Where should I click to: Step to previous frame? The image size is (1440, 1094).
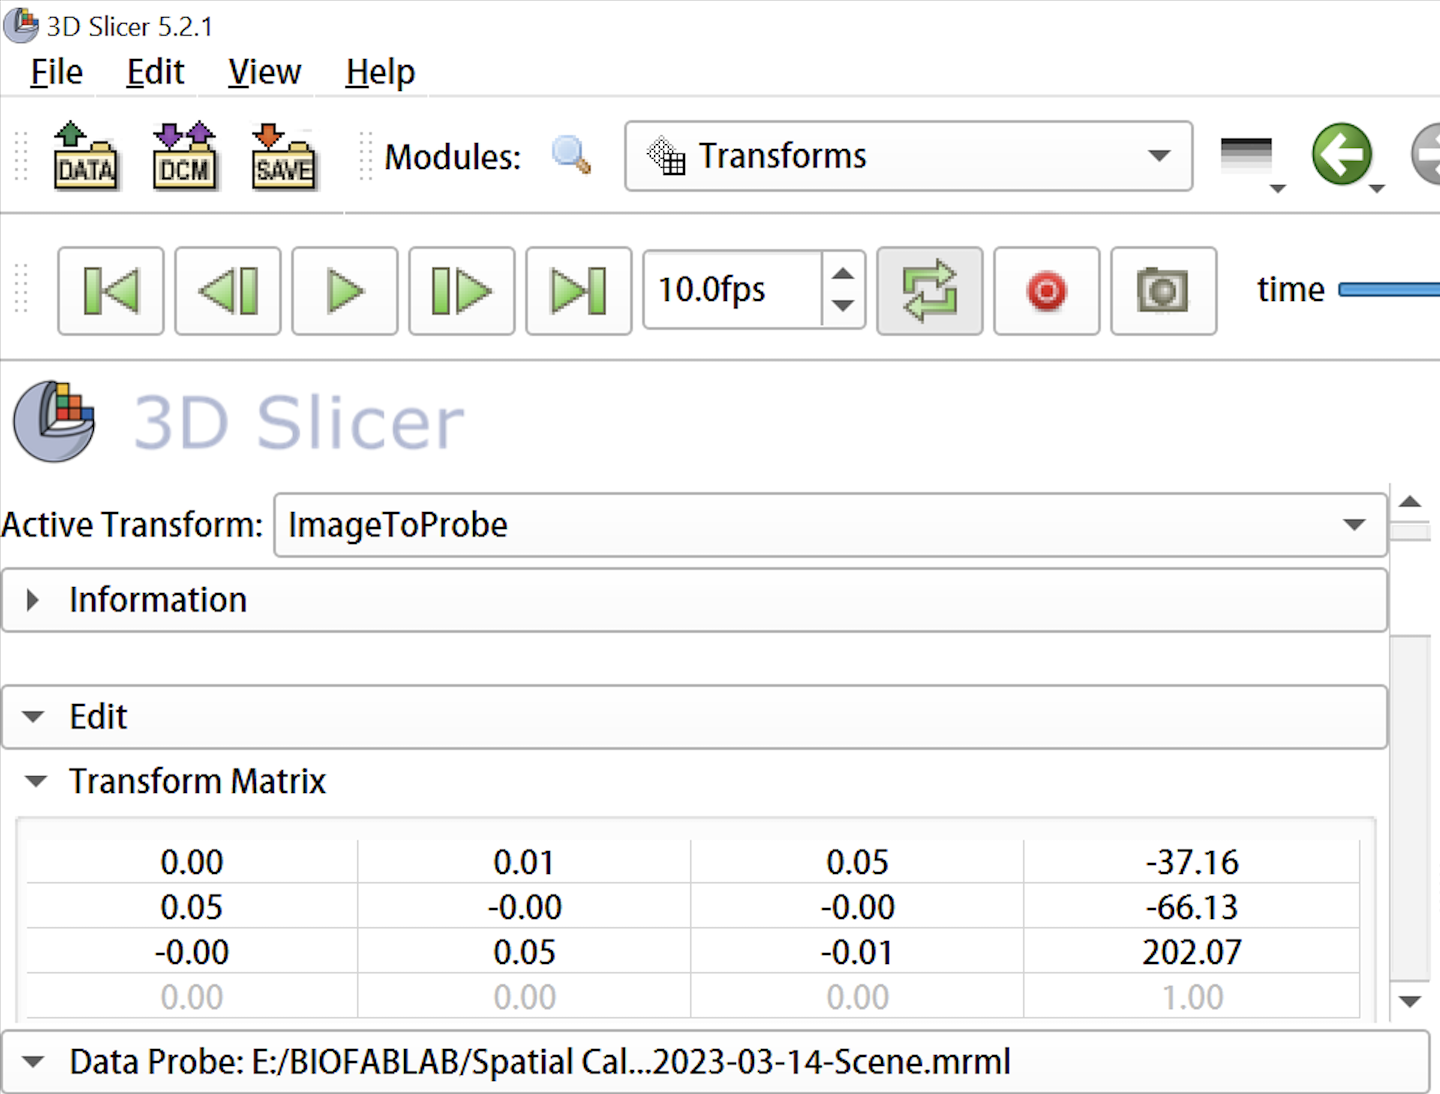(228, 291)
